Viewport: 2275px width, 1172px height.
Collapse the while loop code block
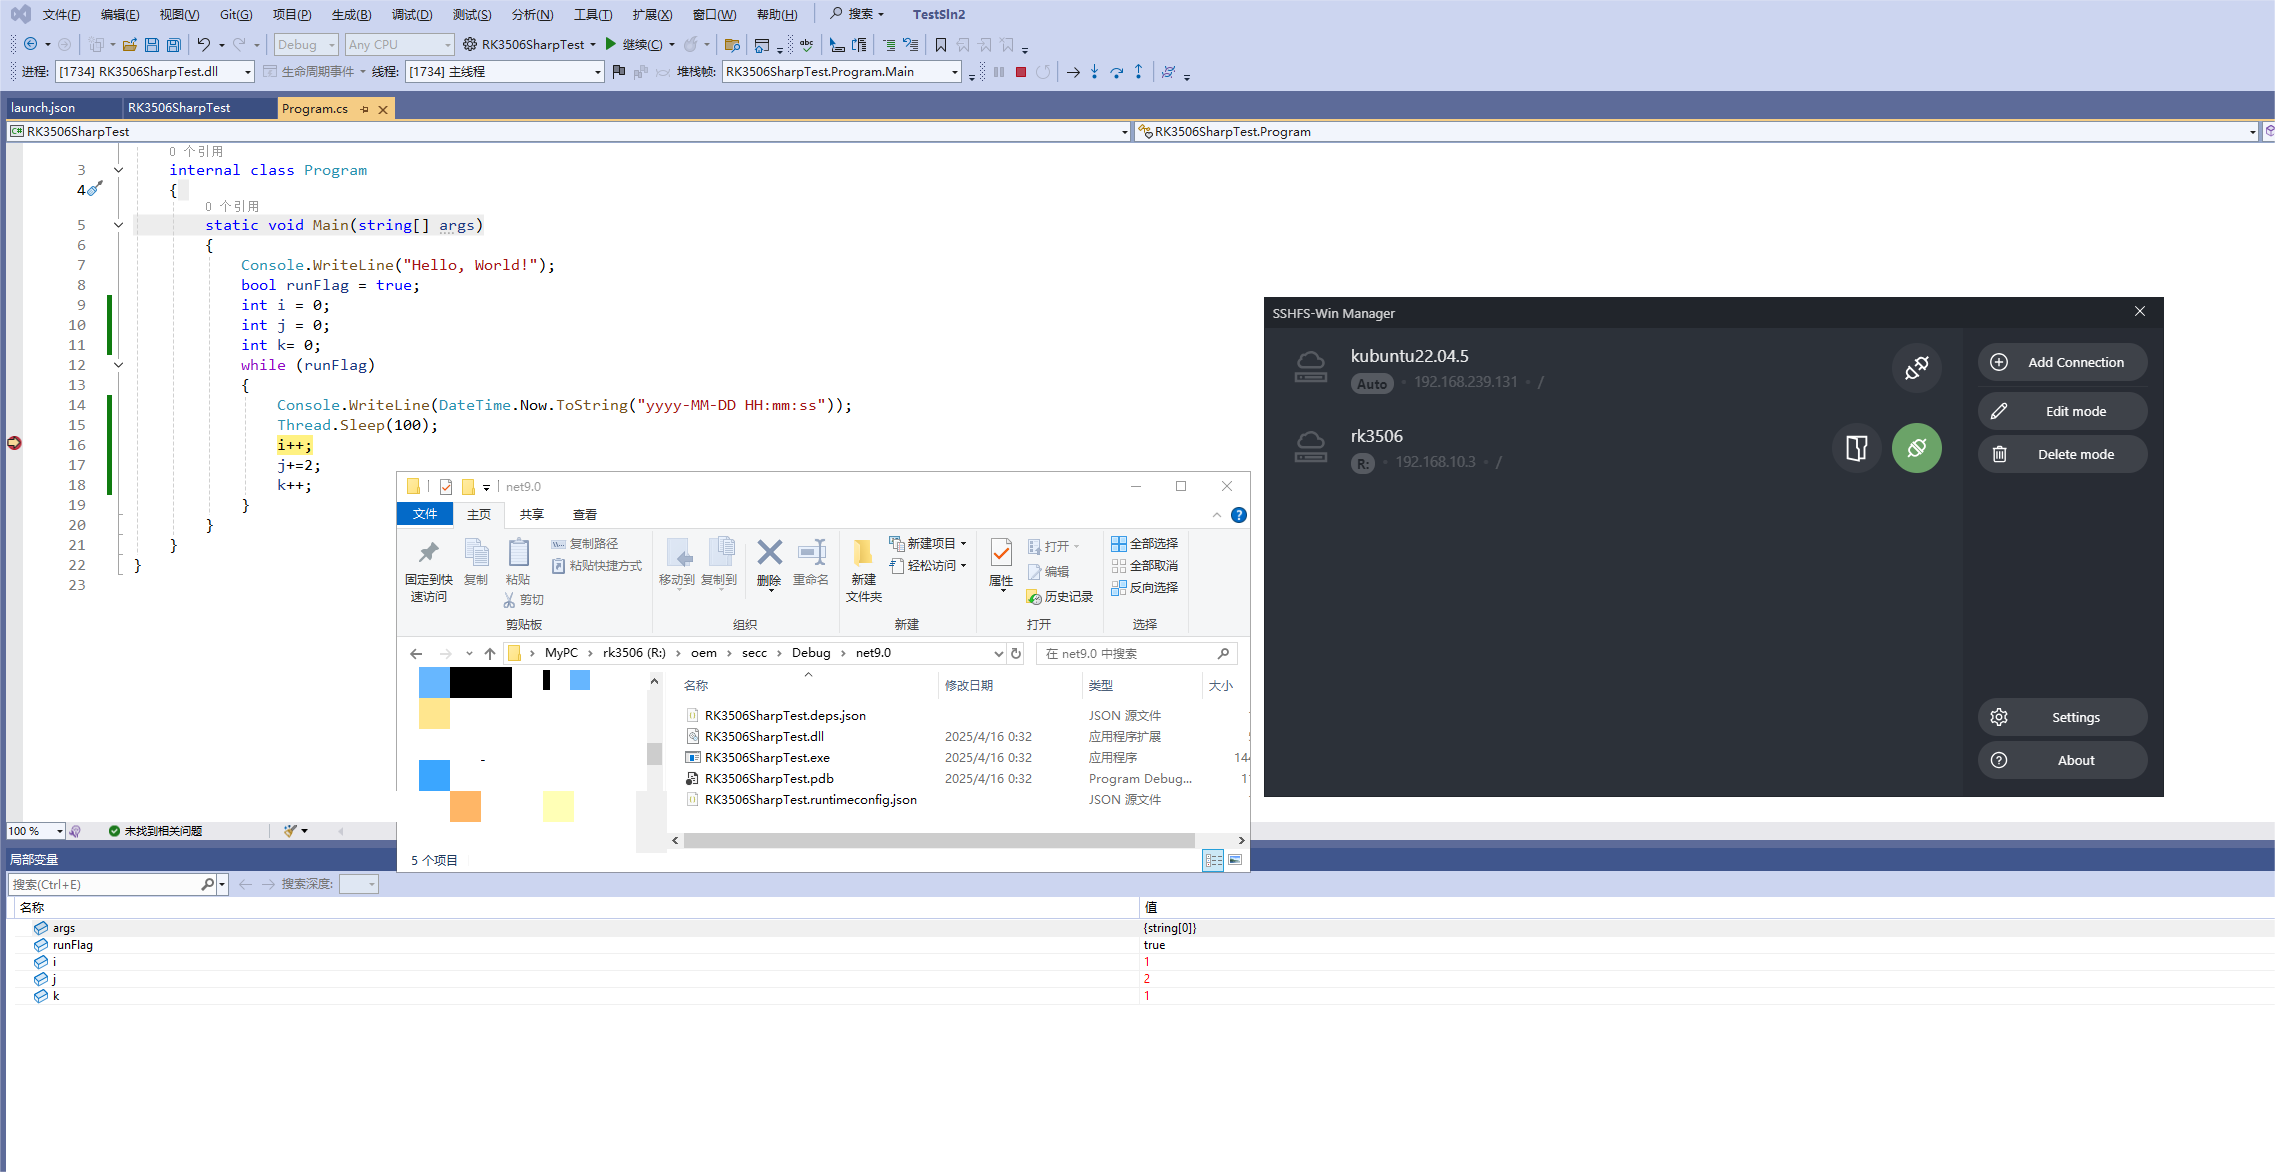coord(118,365)
